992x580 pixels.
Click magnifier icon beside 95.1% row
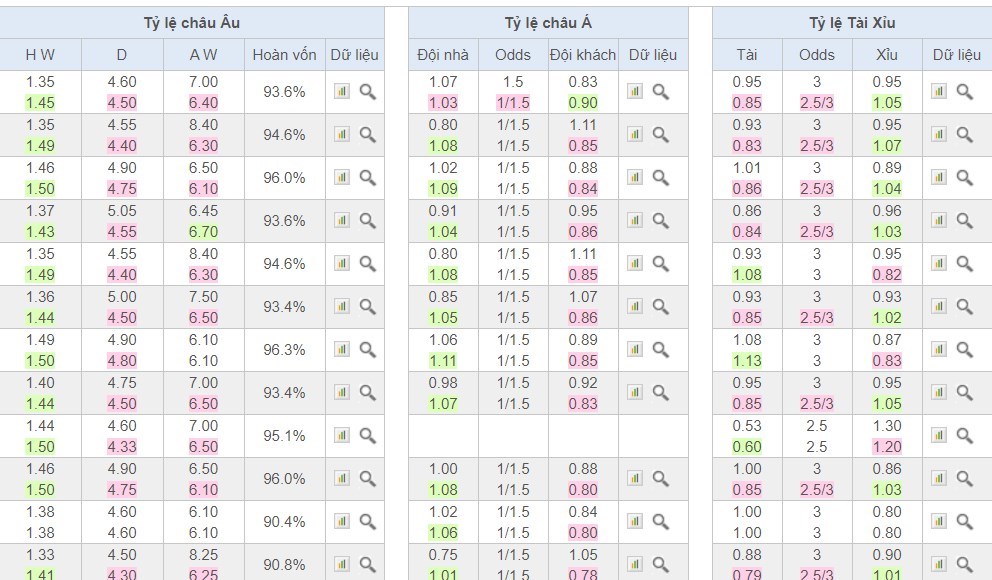click(368, 436)
